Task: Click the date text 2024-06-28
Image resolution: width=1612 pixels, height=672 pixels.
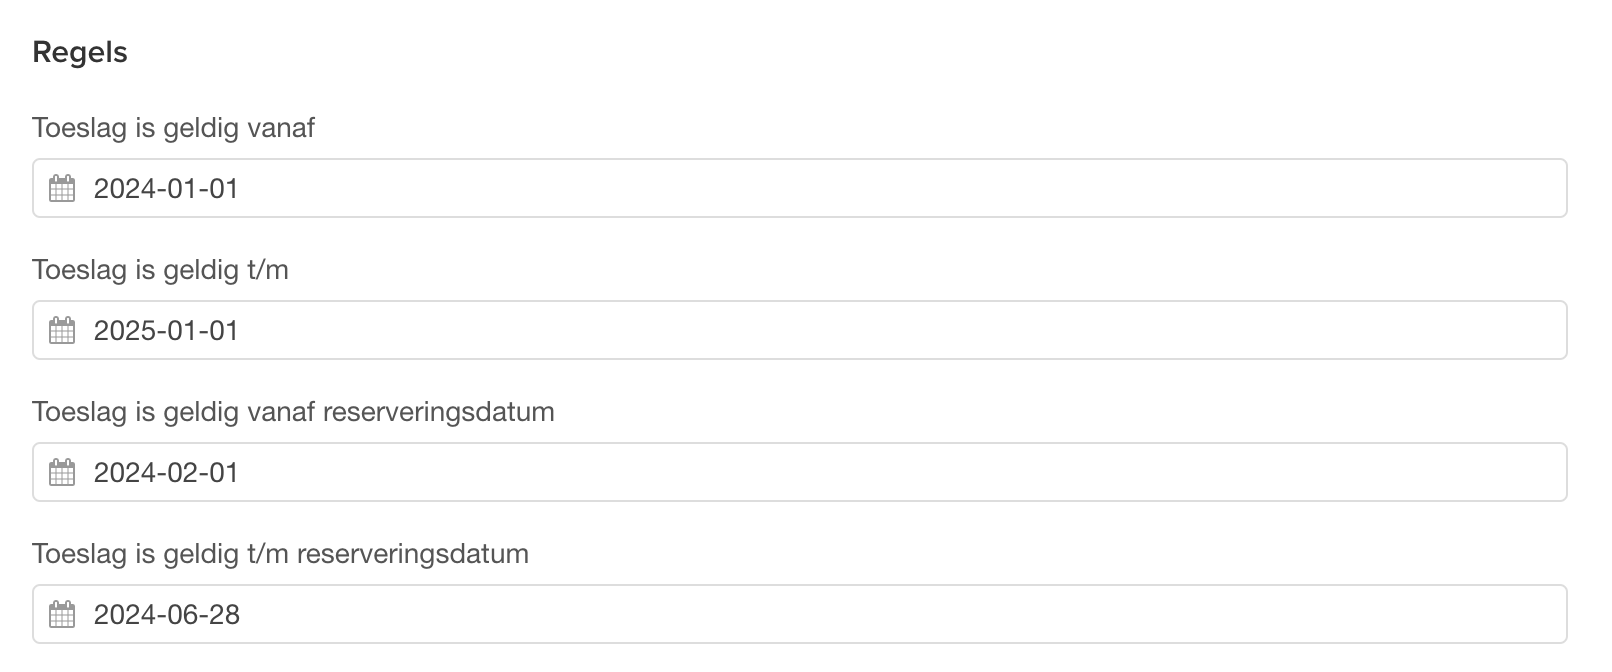Action: (167, 614)
